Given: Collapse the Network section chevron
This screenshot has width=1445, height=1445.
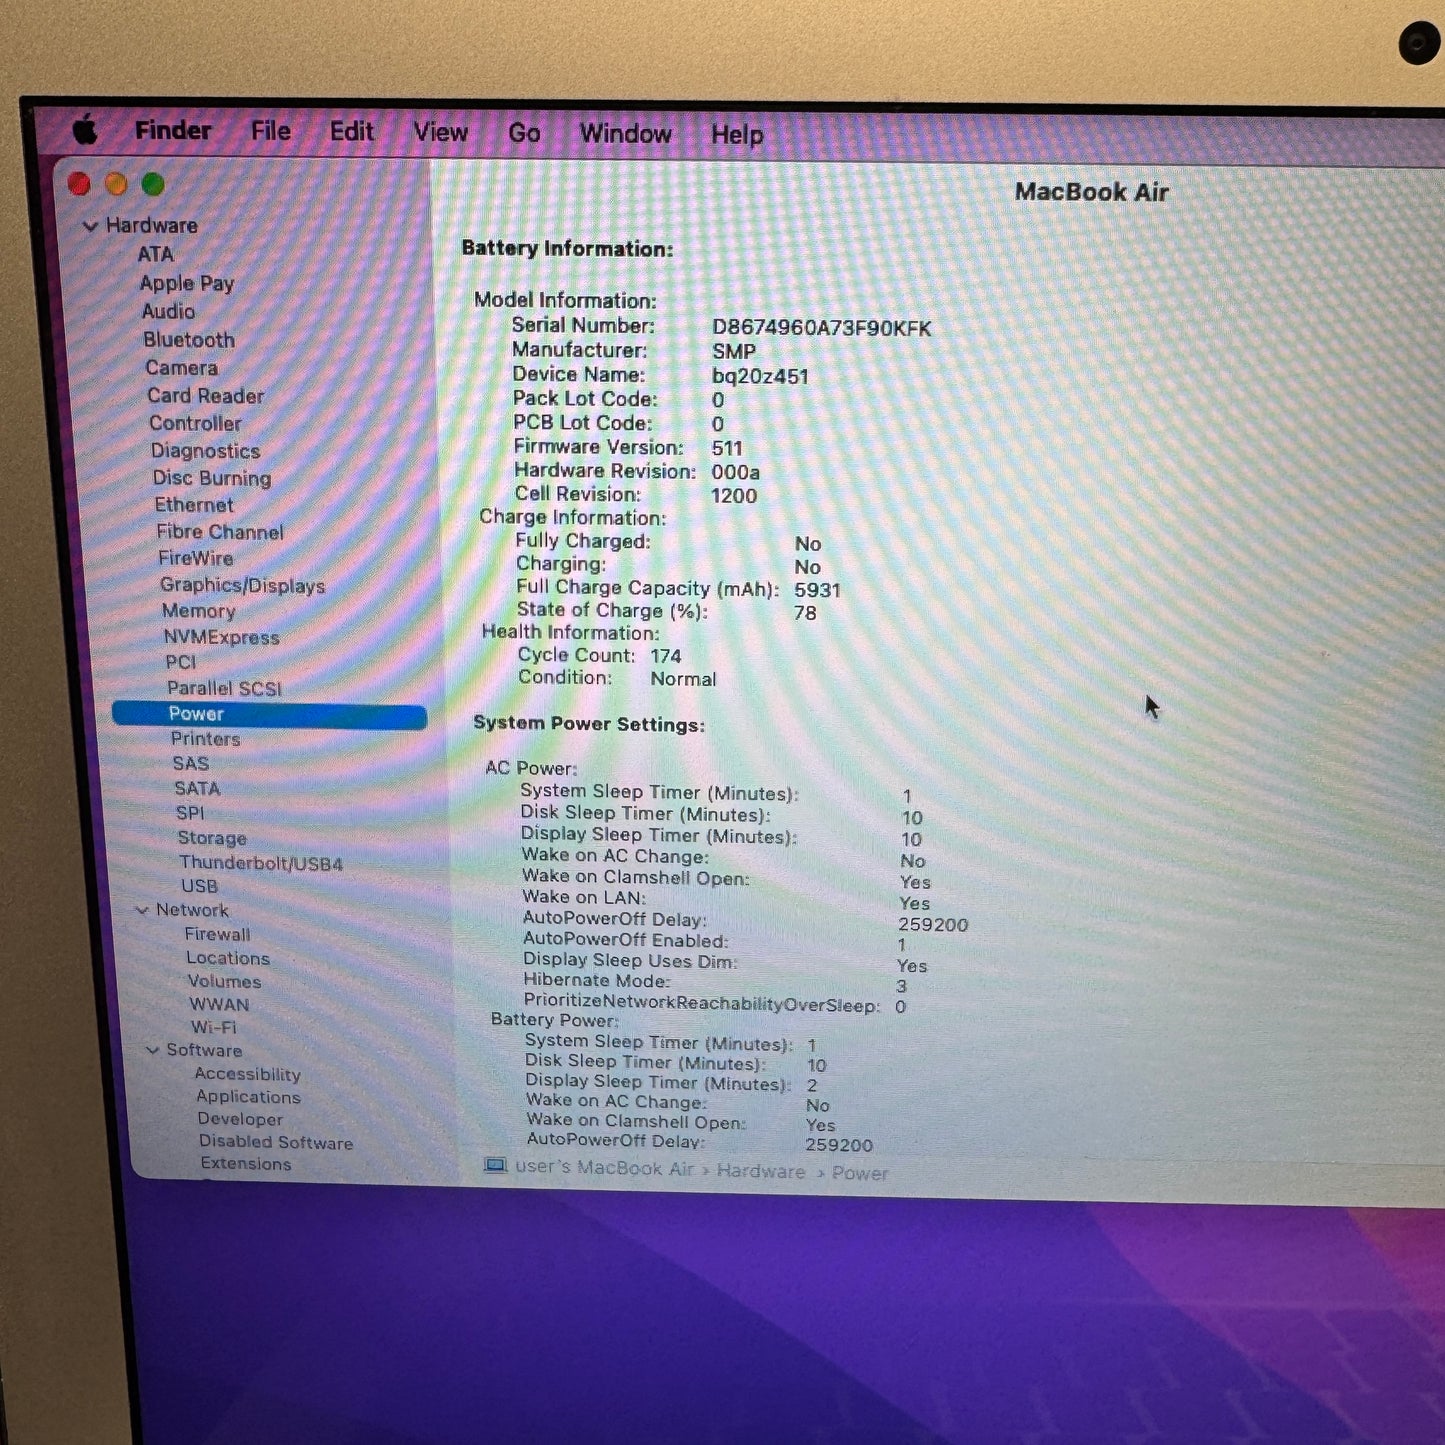Looking at the screenshot, I should (142, 910).
